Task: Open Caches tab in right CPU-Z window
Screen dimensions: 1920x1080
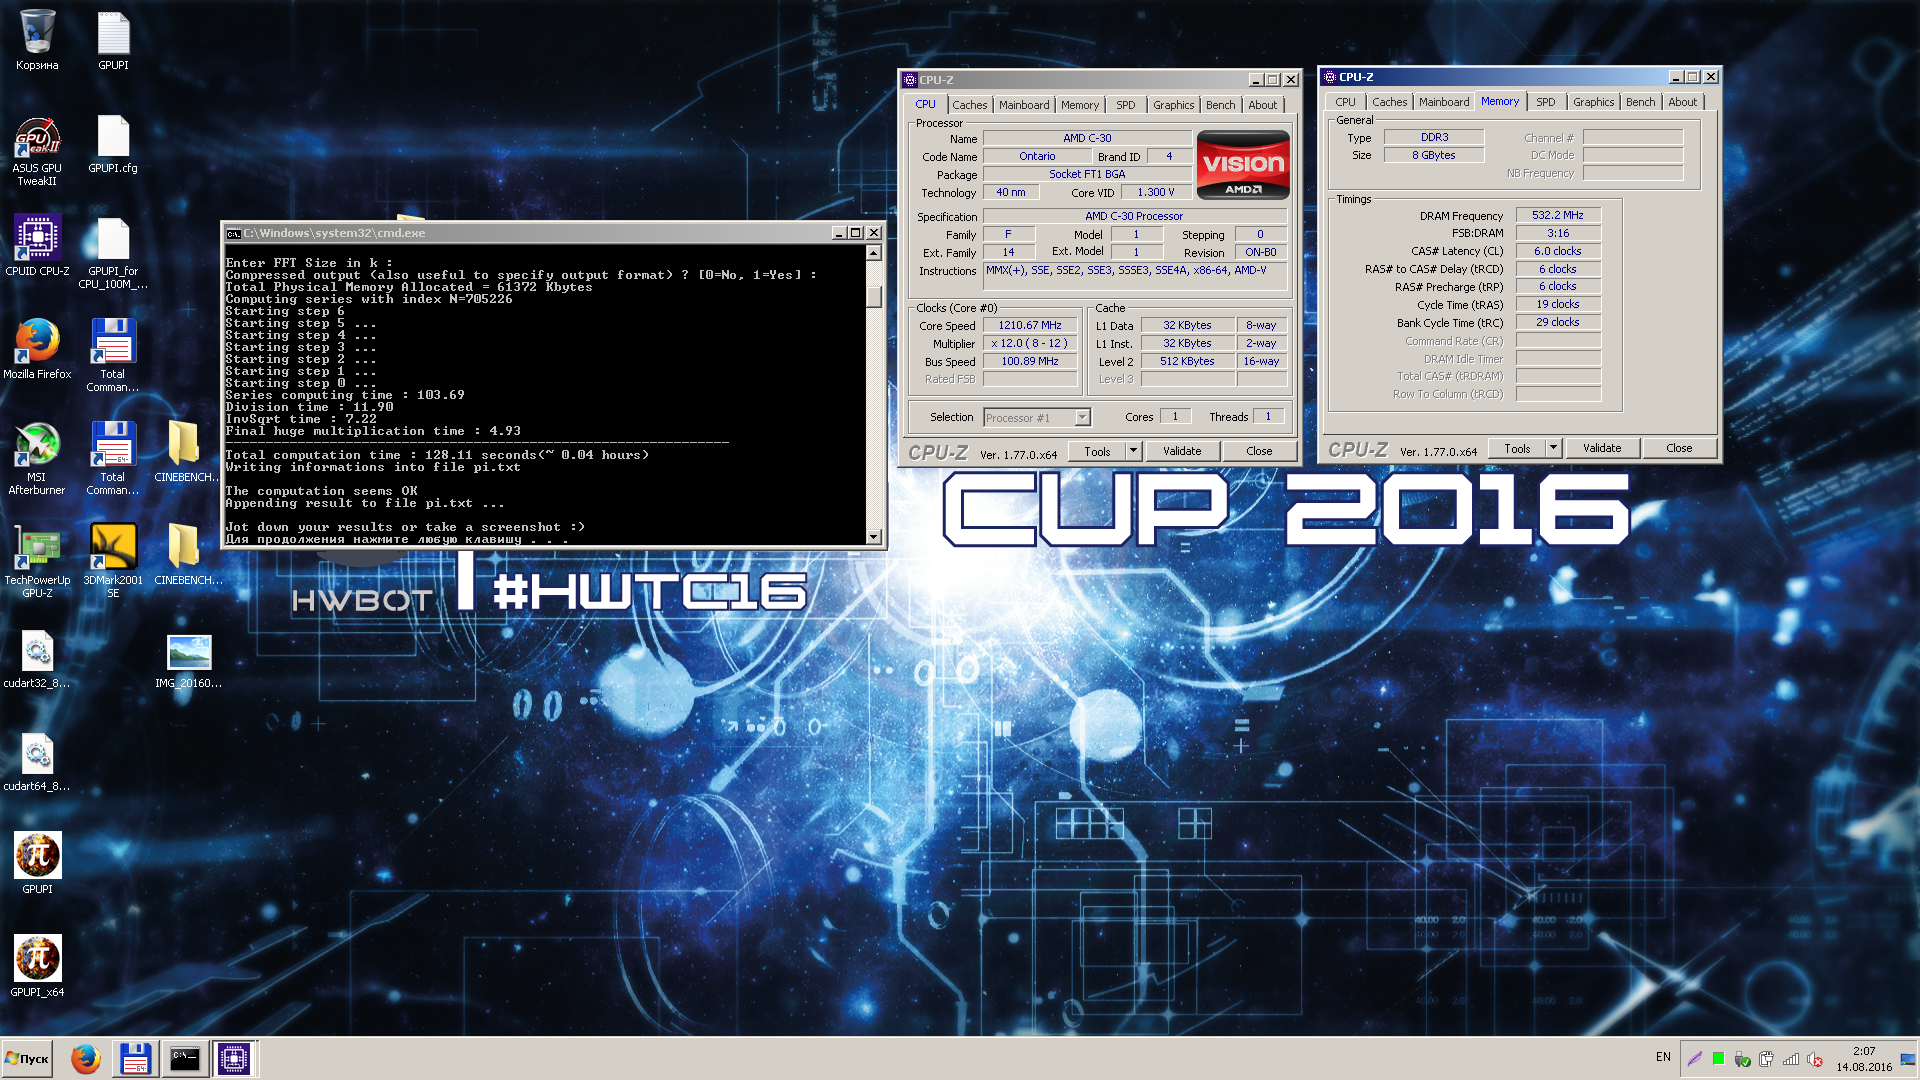Action: [1389, 102]
